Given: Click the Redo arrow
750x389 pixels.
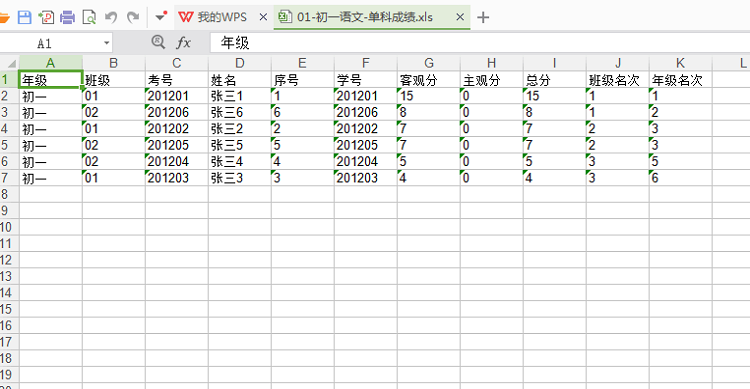Looking at the screenshot, I should (133, 18).
